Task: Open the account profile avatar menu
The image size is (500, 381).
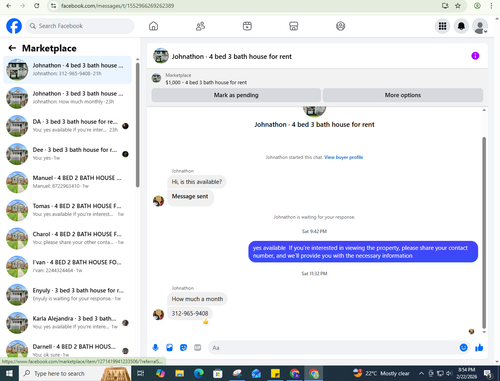Action: tap(480, 26)
